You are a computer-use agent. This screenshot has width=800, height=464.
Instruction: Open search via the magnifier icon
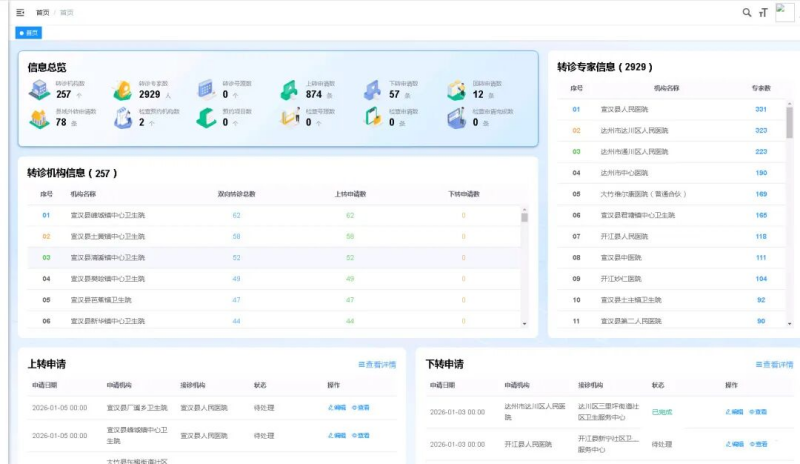click(746, 13)
